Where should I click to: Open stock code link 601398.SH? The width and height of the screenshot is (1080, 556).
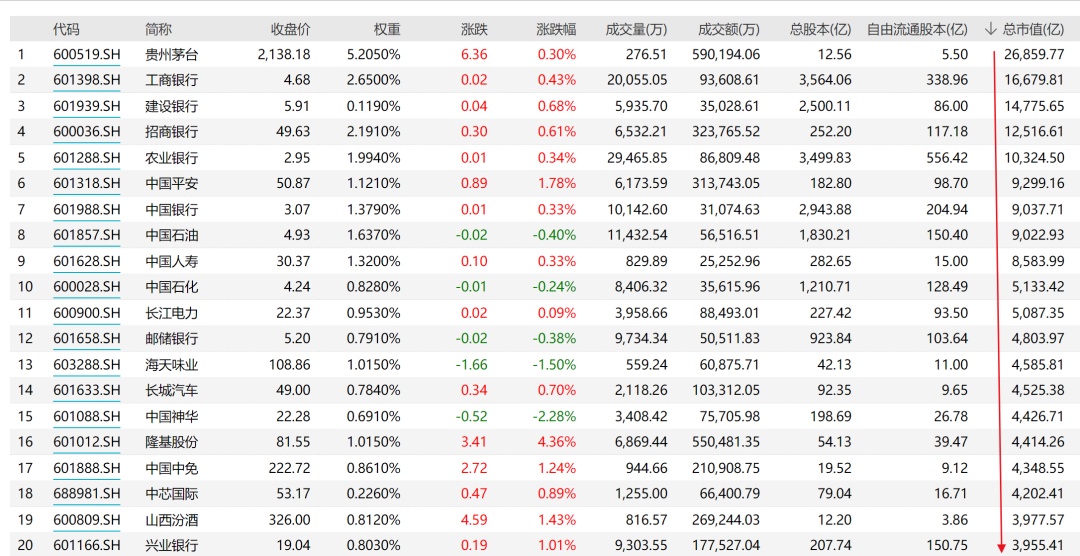click(x=86, y=80)
